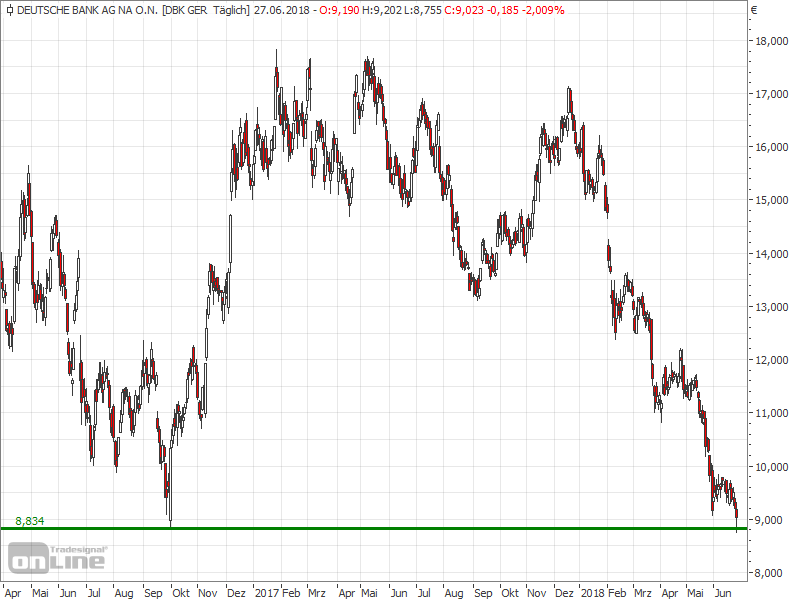The height and width of the screenshot is (600, 800).
Task: Select the green horizontal support line
Action: 400,528
